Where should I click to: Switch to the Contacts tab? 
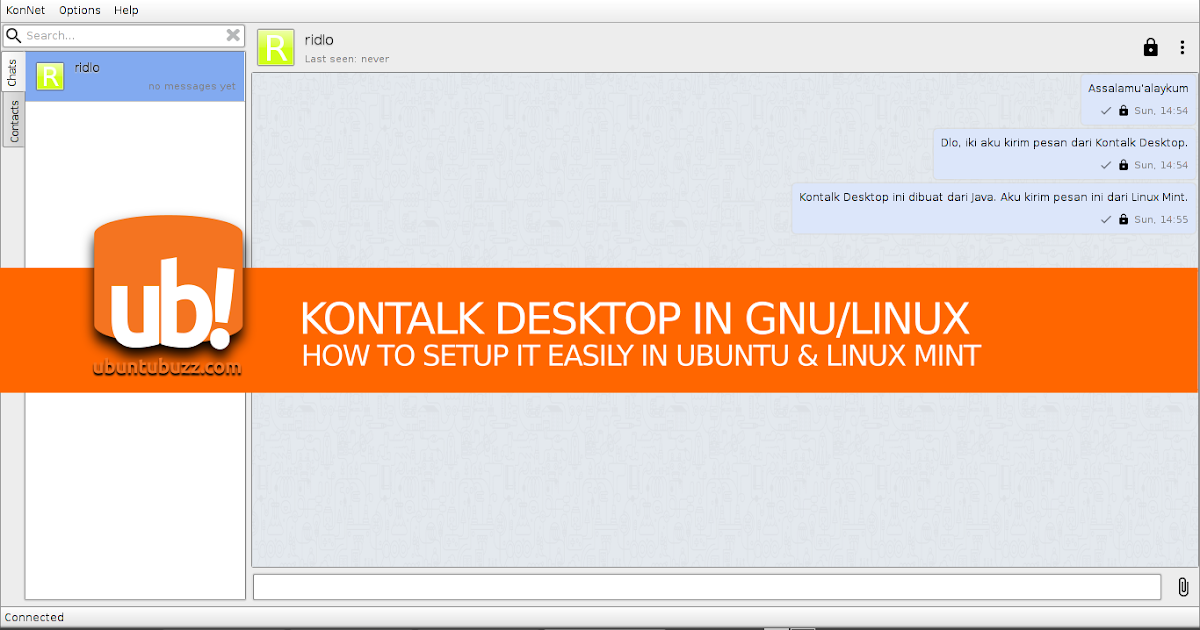(13, 120)
